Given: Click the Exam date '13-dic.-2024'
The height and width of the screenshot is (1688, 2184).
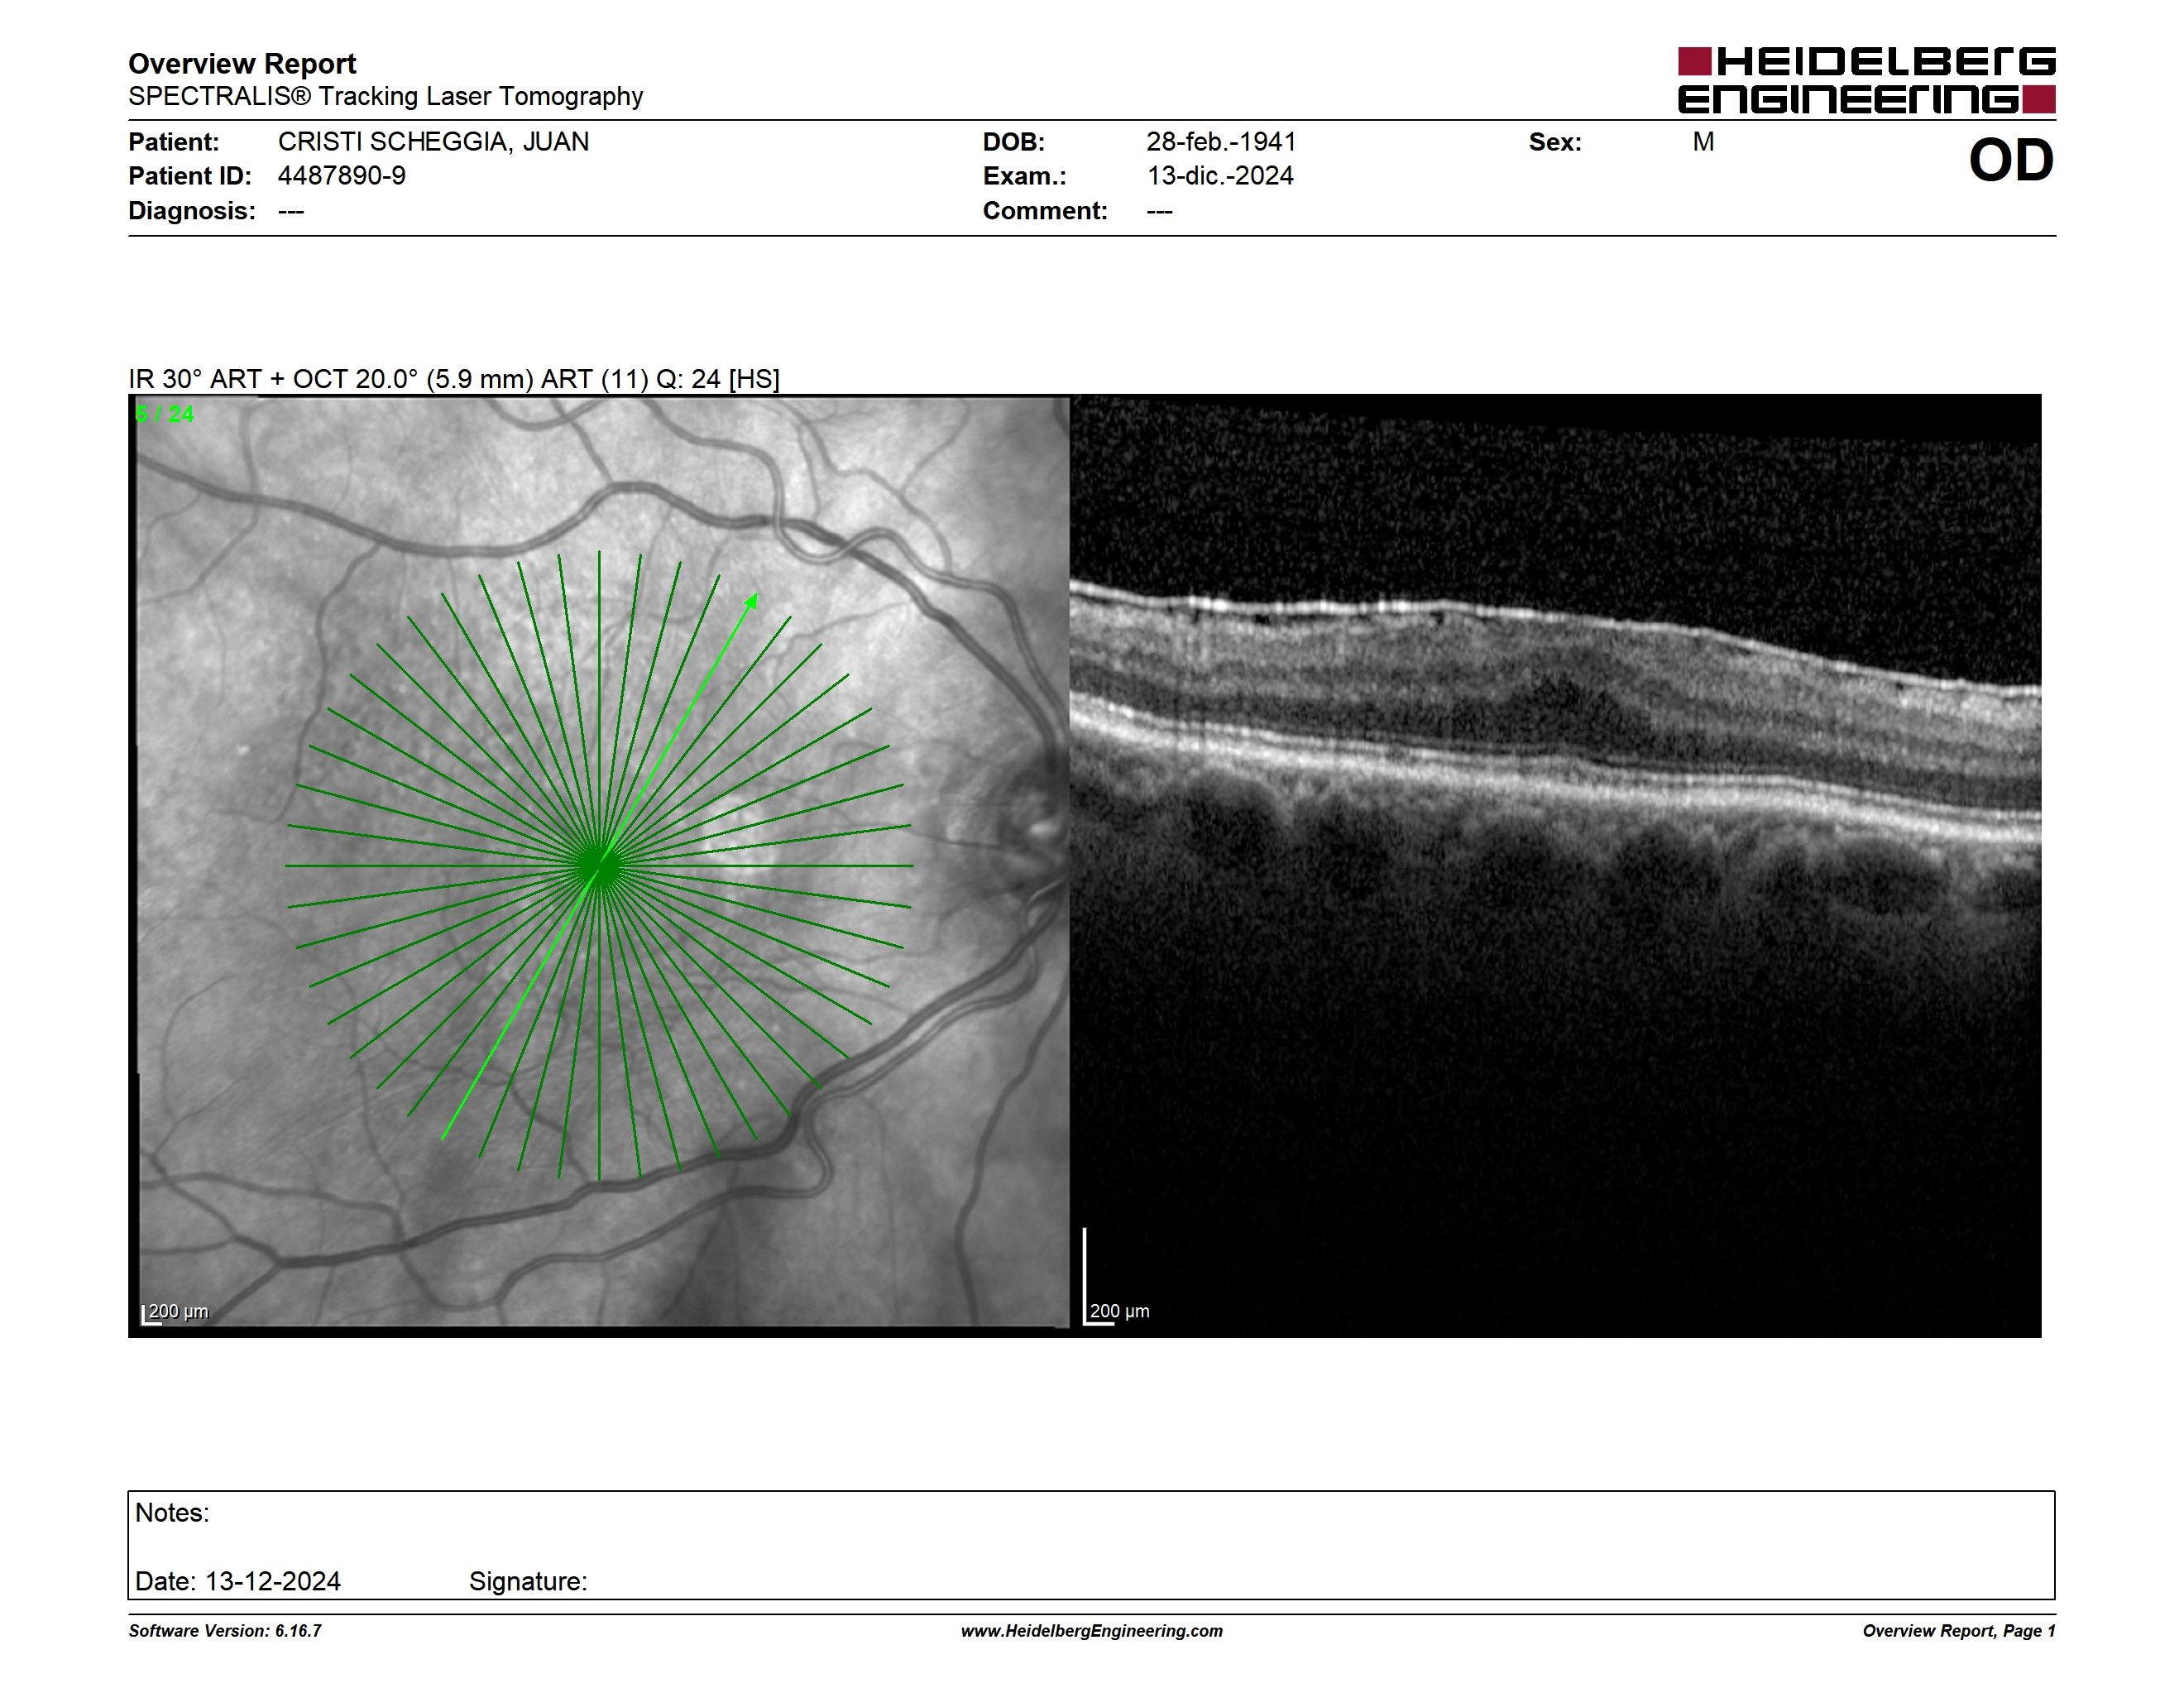Looking at the screenshot, I should tap(1220, 176).
